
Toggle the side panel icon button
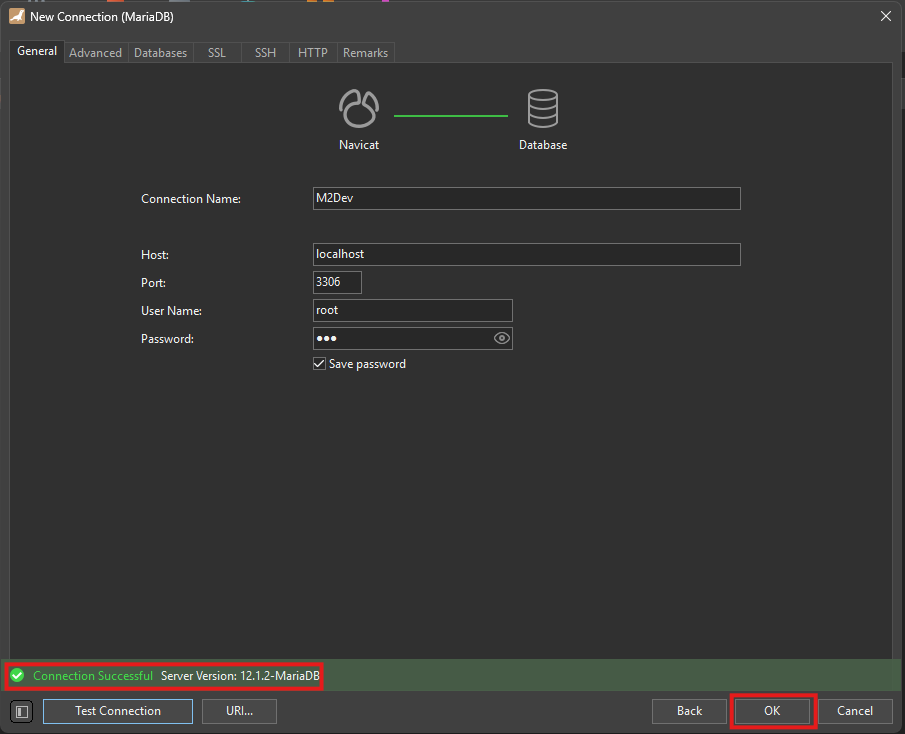tap(22, 711)
